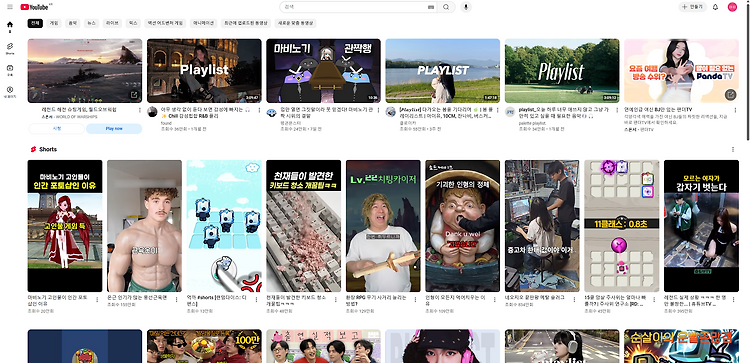
Task: Click channel avatar under 마비노기 관짝행 video
Action: [x=271, y=112]
